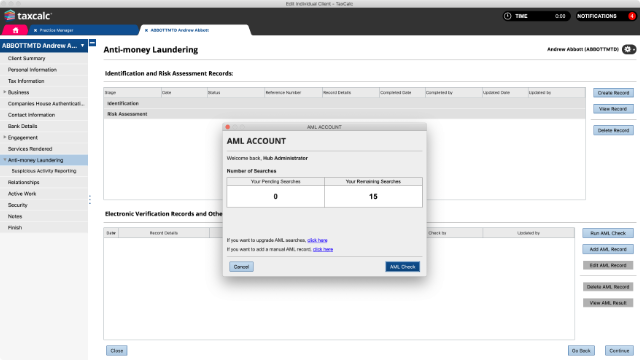Click the AML Check button in dialog
This screenshot has width=640, height=360.
coord(402,267)
